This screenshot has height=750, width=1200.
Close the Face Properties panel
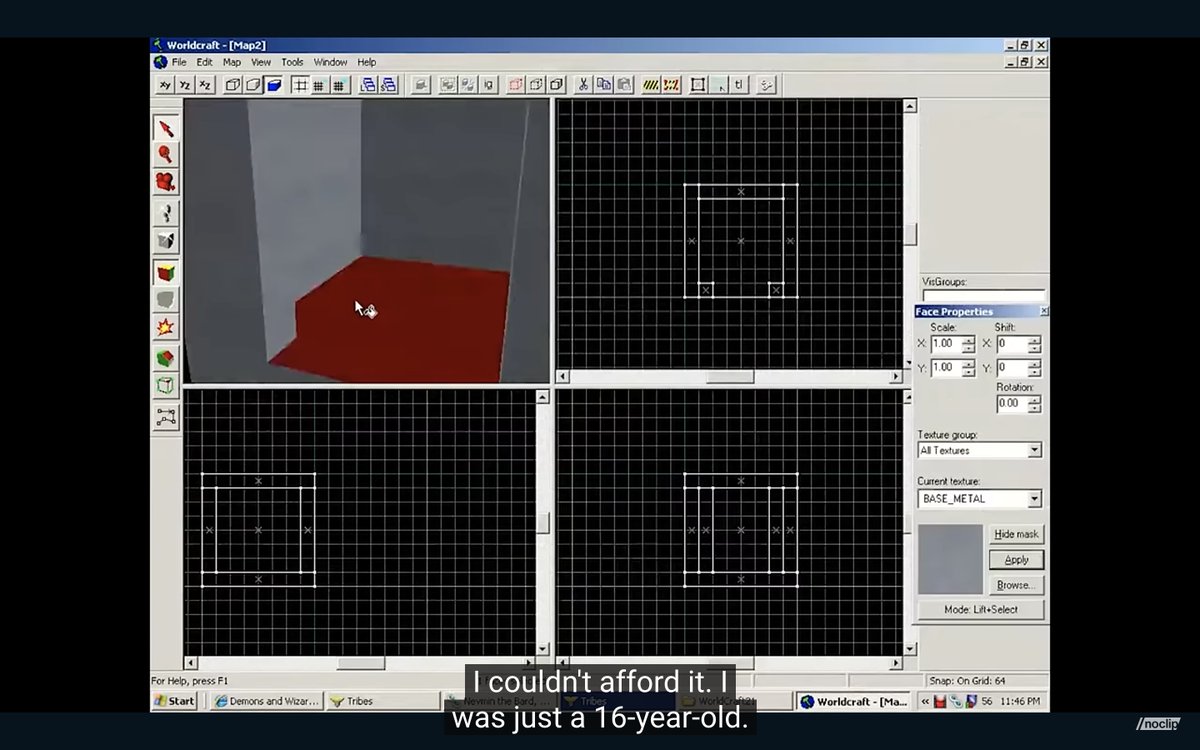tap(1043, 312)
